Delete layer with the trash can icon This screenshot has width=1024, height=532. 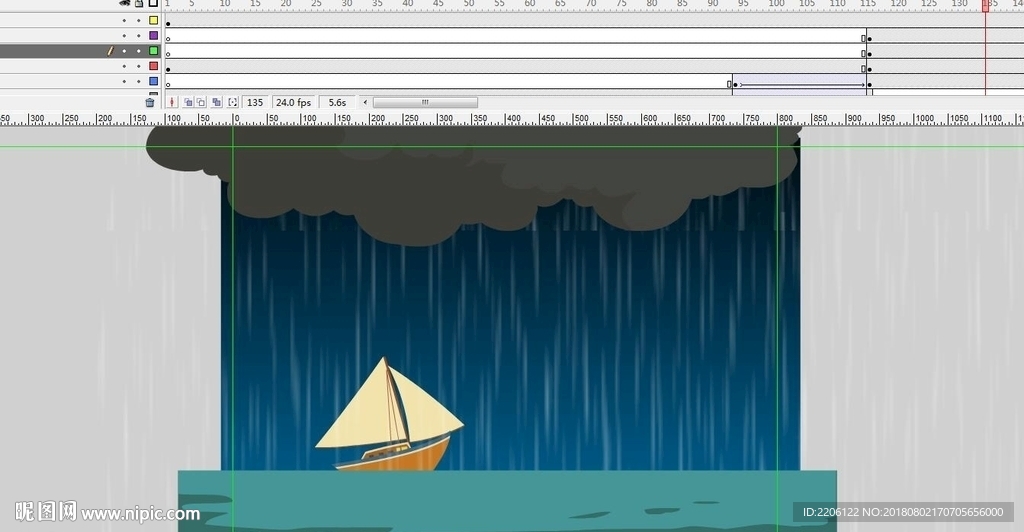[x=150, y=102]
